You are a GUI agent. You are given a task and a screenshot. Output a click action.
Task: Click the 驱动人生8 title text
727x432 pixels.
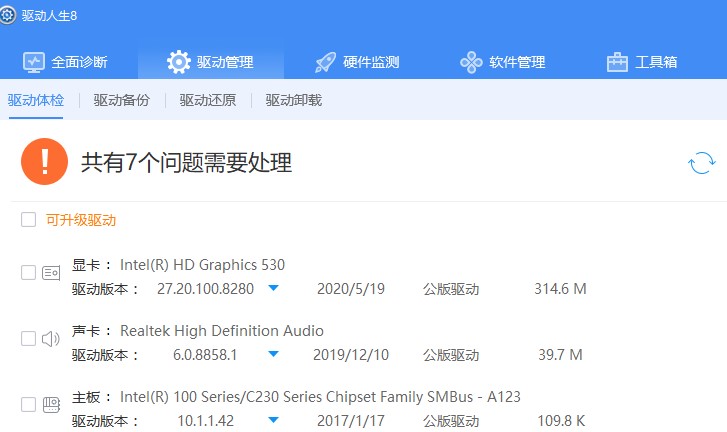tap(49, 16)
